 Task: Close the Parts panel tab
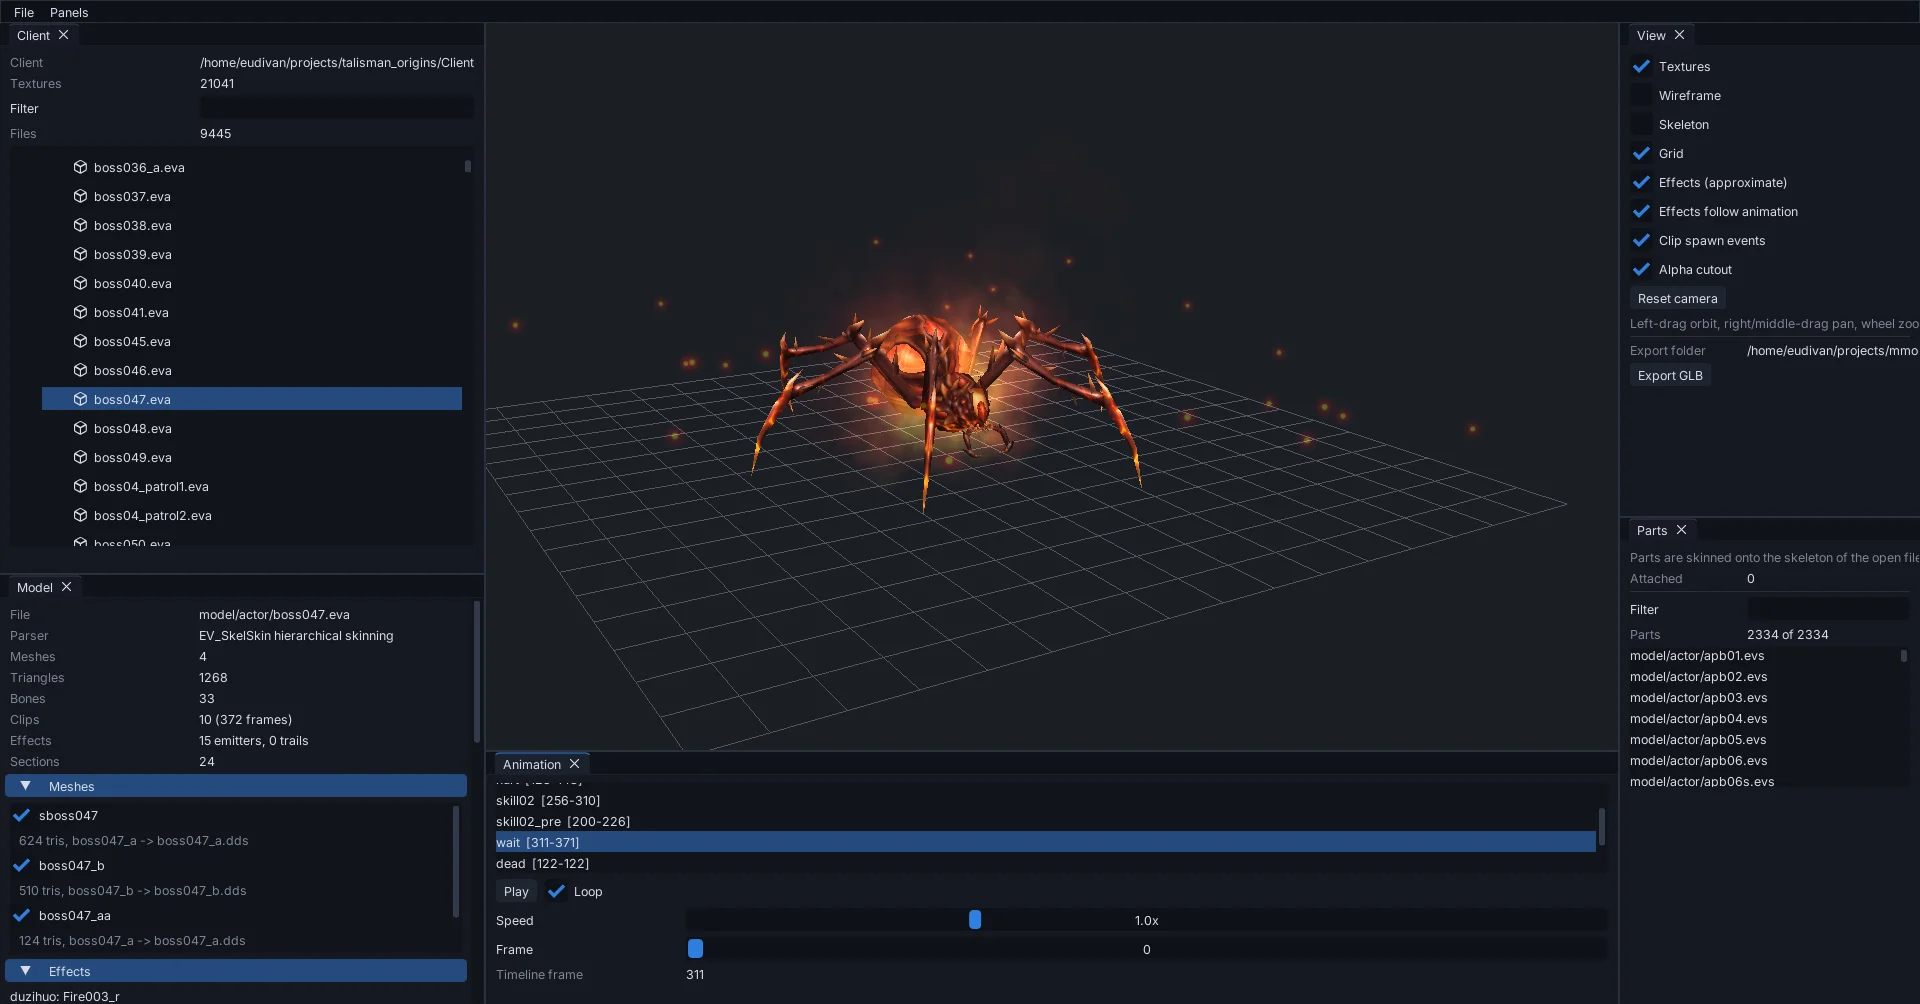1681,530
